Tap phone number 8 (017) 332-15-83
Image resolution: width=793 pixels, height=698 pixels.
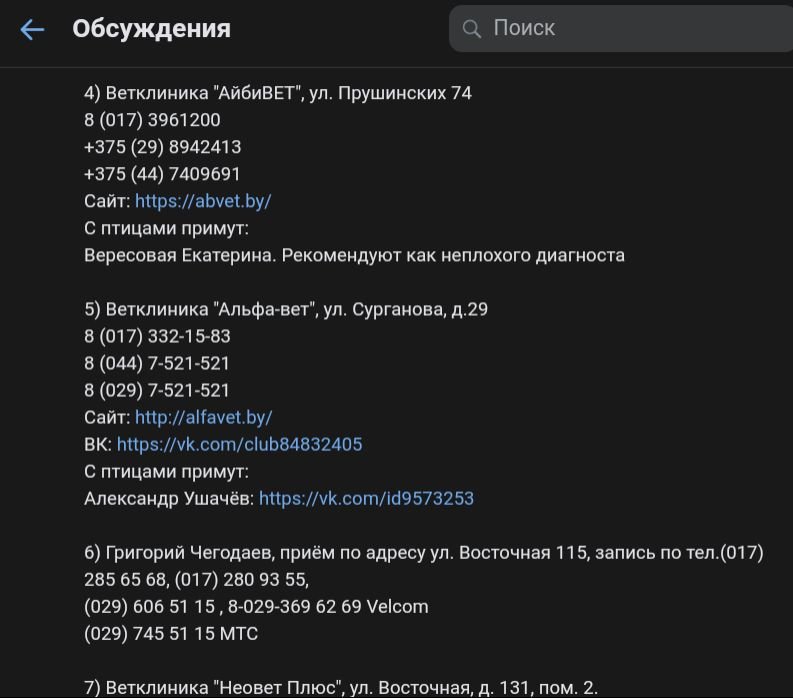coord(157,336)
